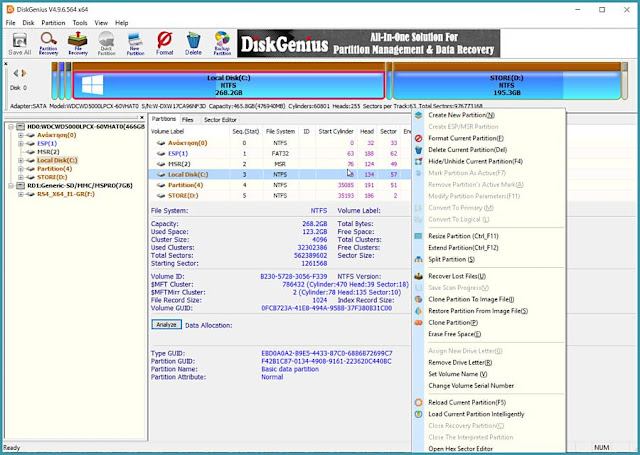Go to previous disk arrow
This screenshot has height=455, width=640.
point(16,73)
